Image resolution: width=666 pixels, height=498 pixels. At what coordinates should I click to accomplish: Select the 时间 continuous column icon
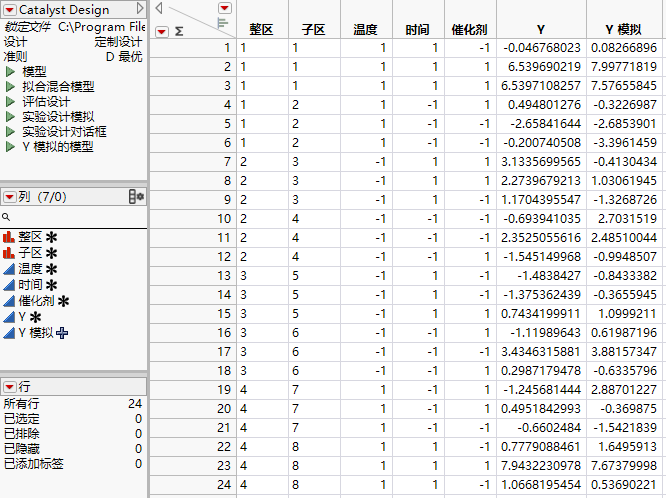(9, 285)
